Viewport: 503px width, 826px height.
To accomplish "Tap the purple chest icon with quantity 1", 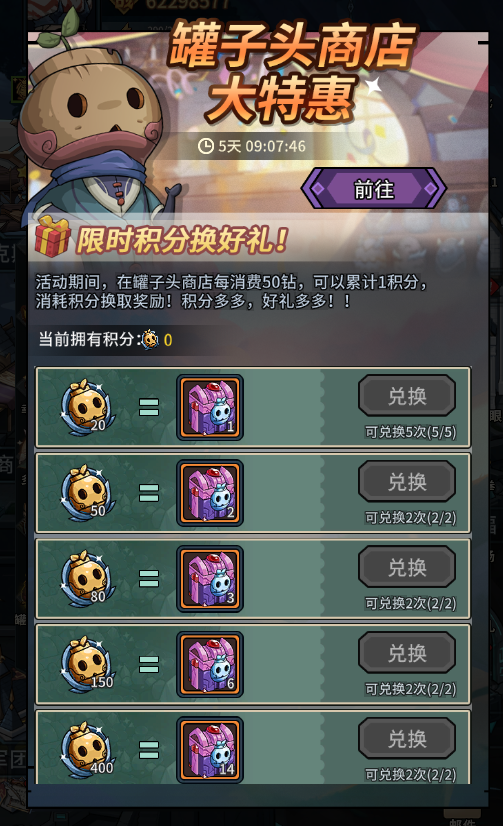I will pos(210,407).
